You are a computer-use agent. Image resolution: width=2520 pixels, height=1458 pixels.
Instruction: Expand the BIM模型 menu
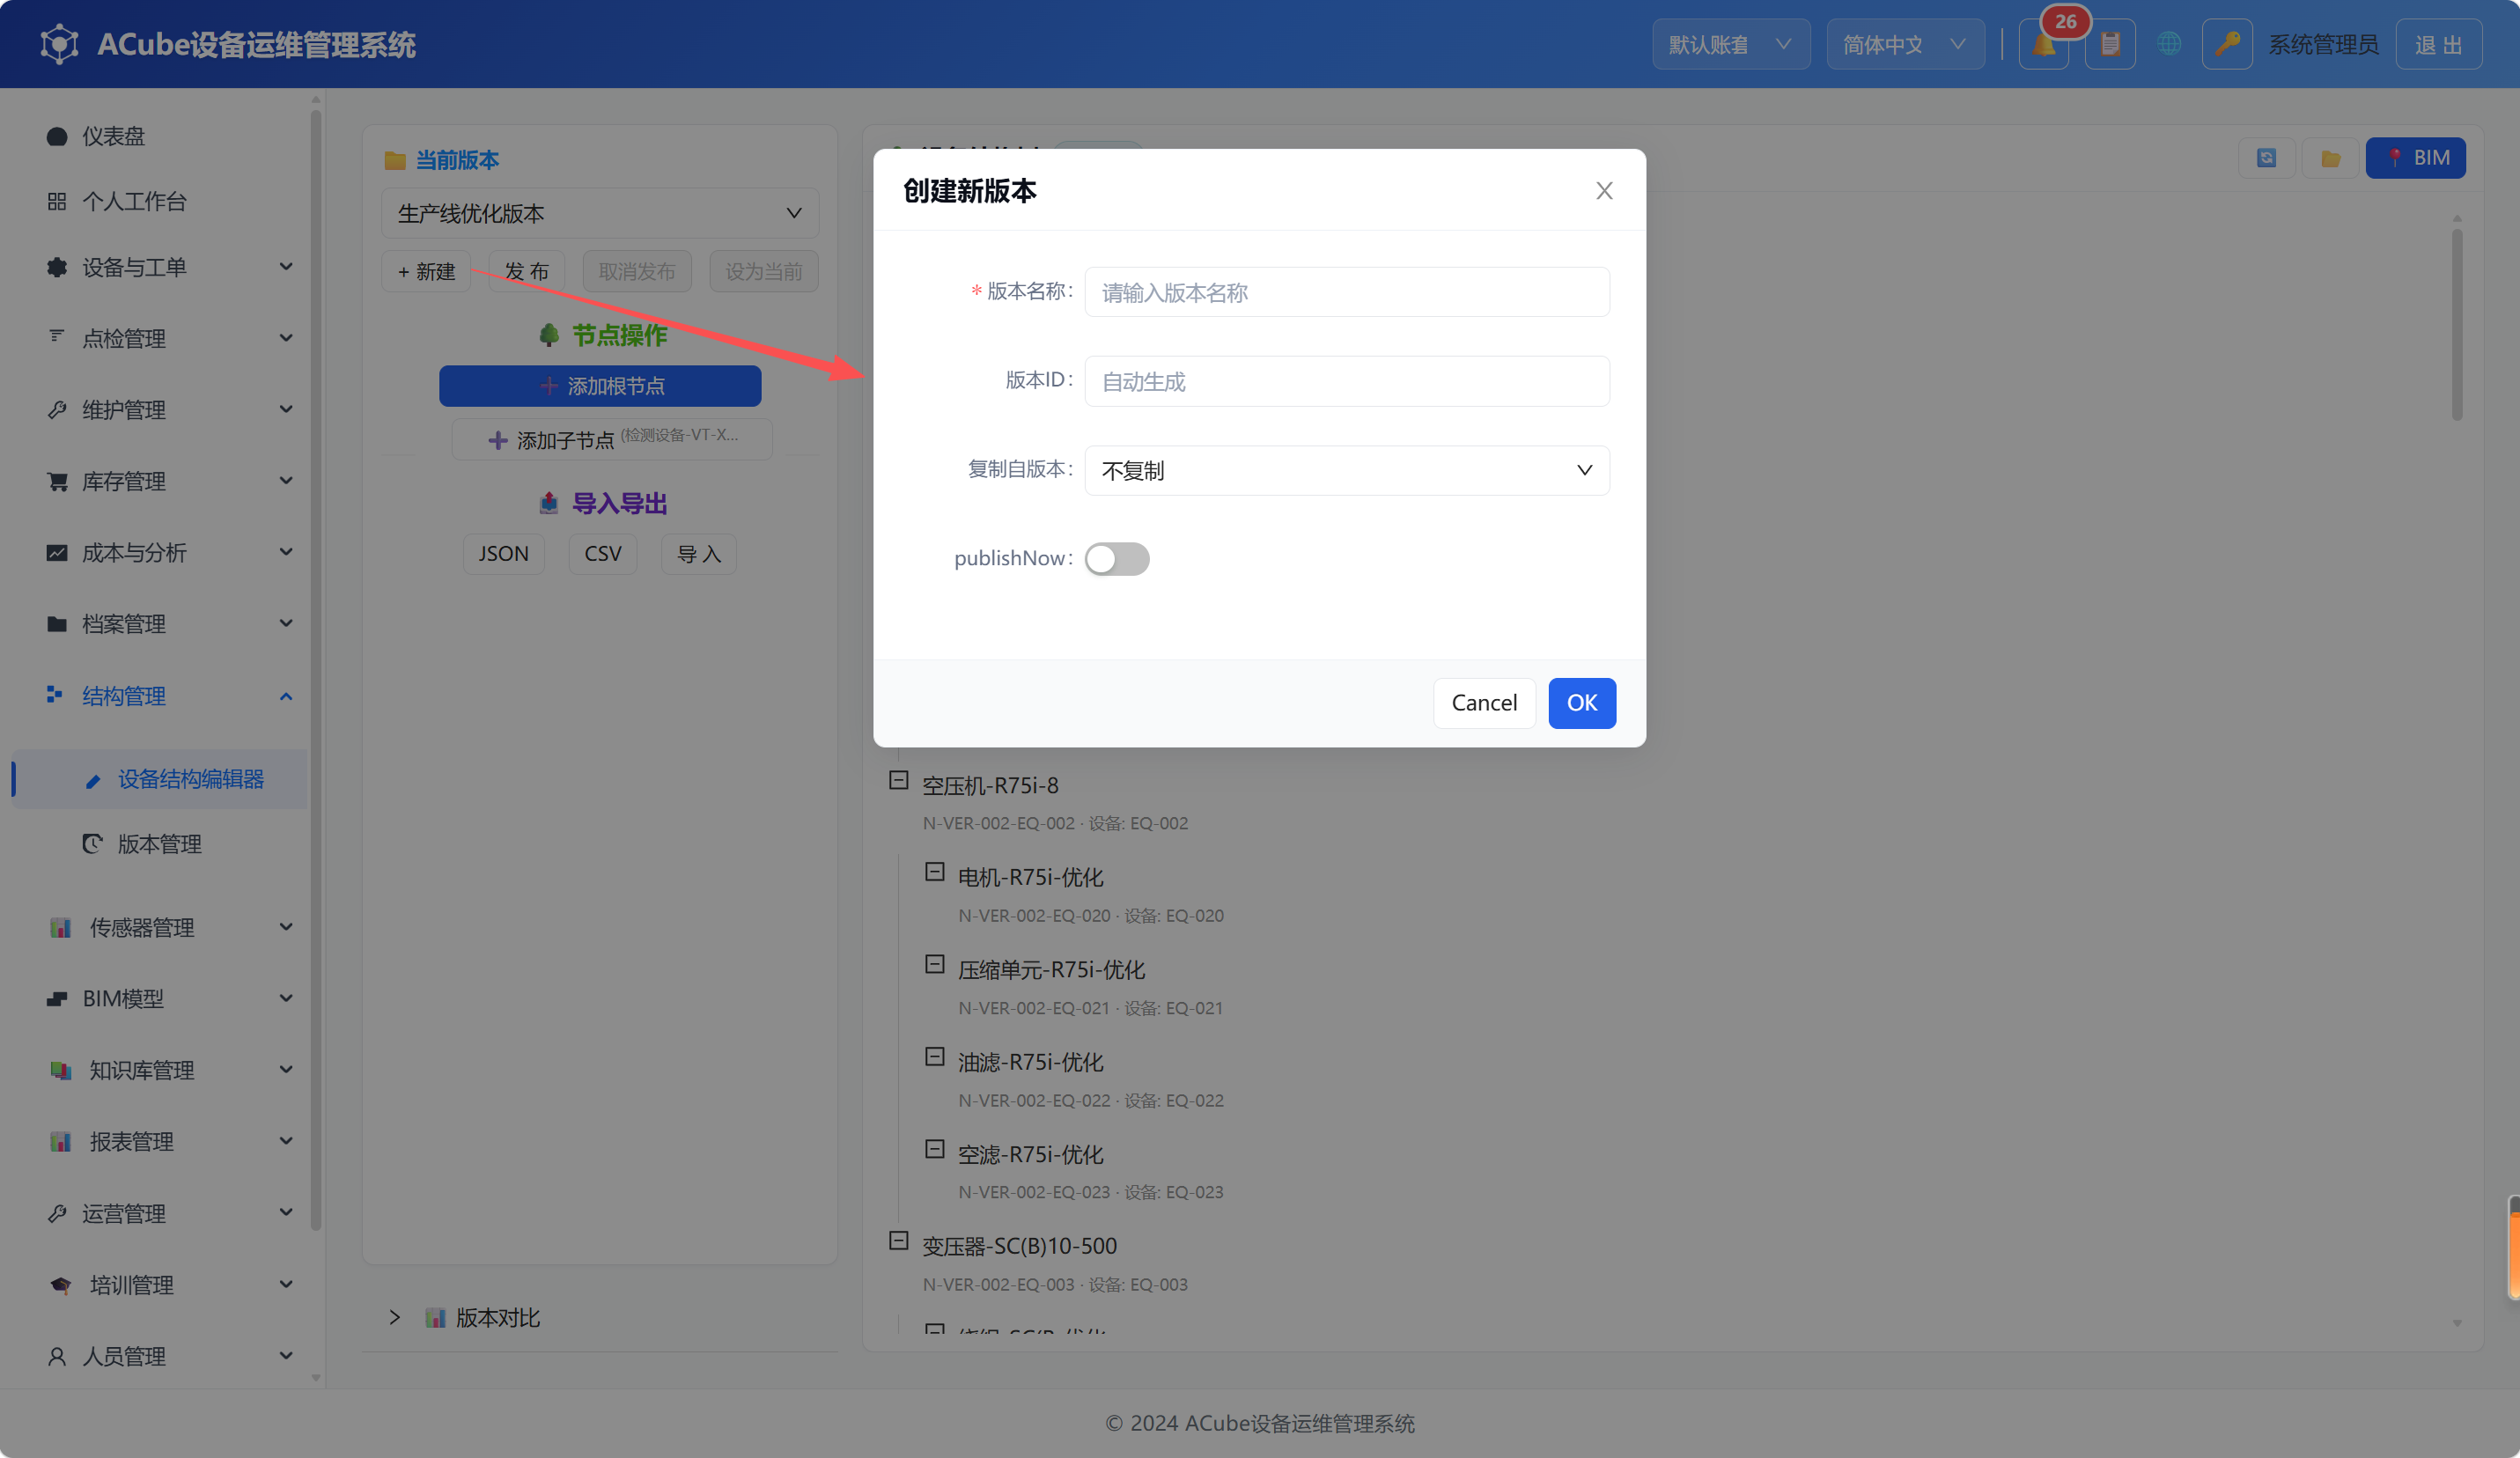[x=160, y=999]
